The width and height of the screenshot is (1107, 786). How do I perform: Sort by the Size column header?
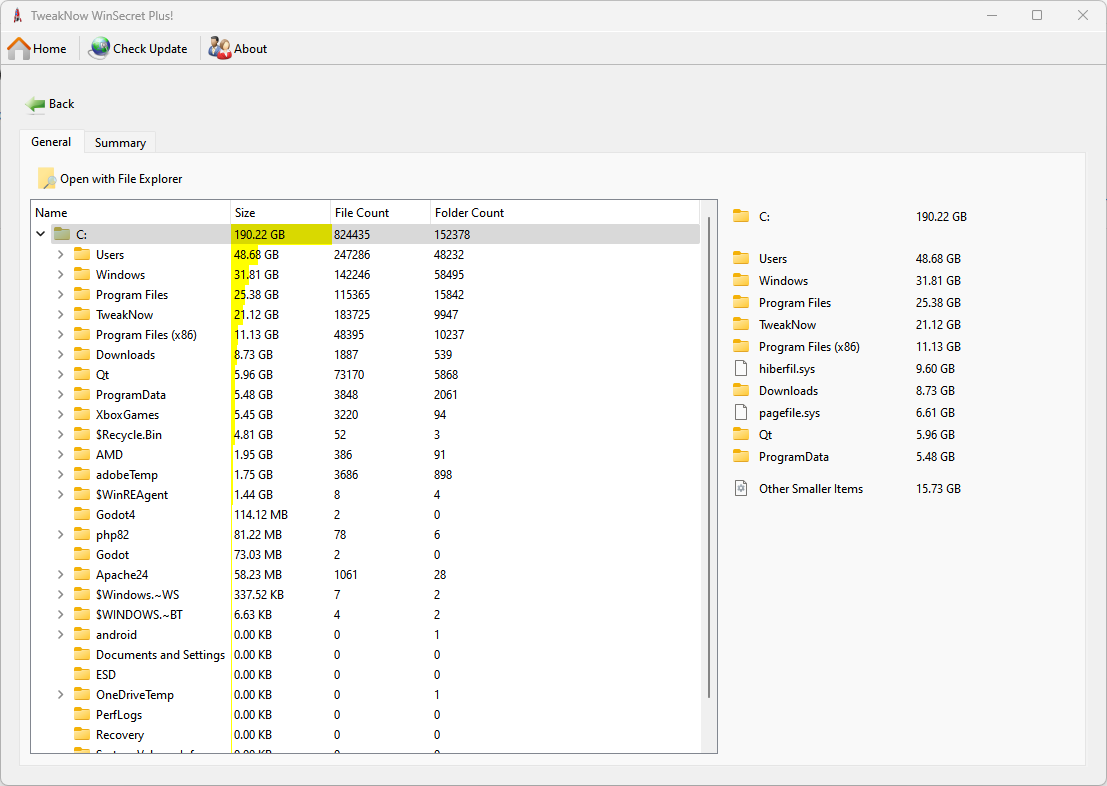(x=280, y=213)
